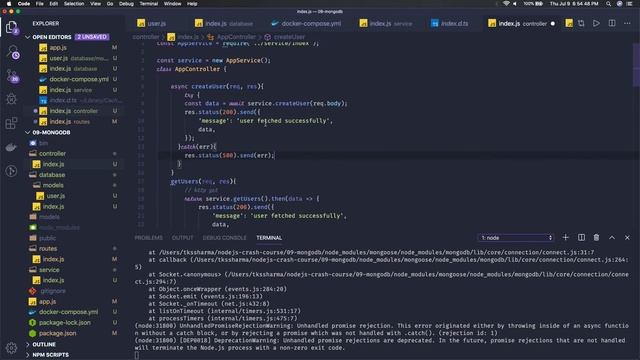Collapse the service folder in explorer
This screenshot has height=360, width=640.
[49, 270]
